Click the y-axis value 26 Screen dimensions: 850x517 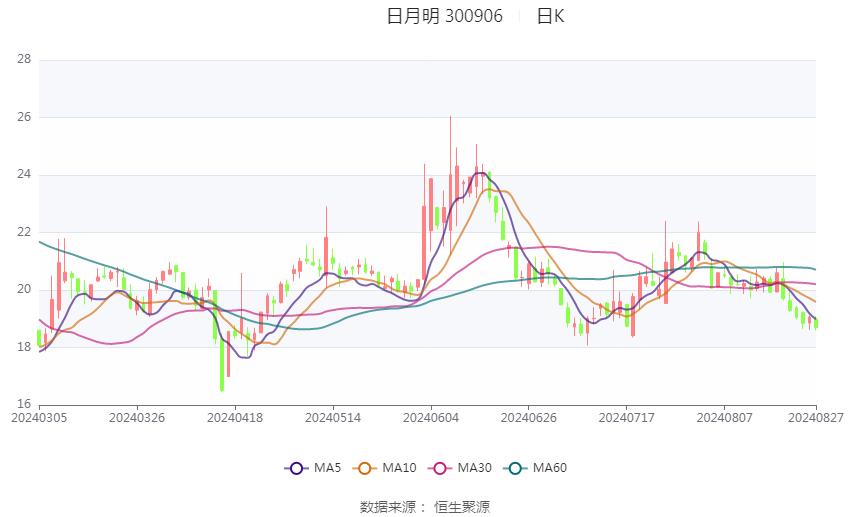[24, 117]
